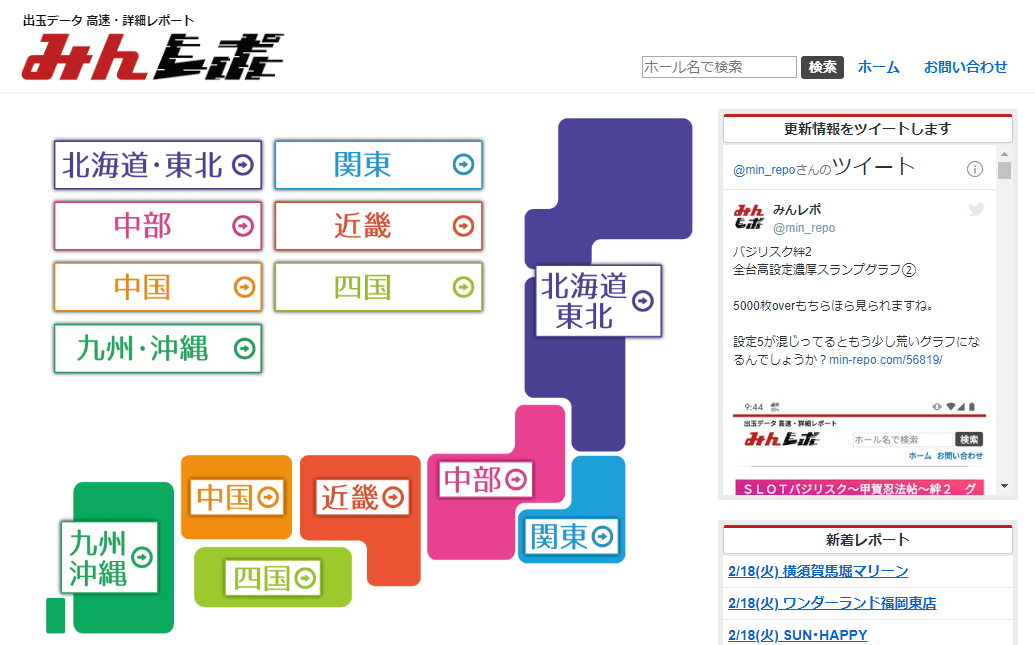Image resolution: width=1035 pixels, height=645 pixels.
Task: Click the arrow icon on map 四国 label
Action: (x=304, y=578)
